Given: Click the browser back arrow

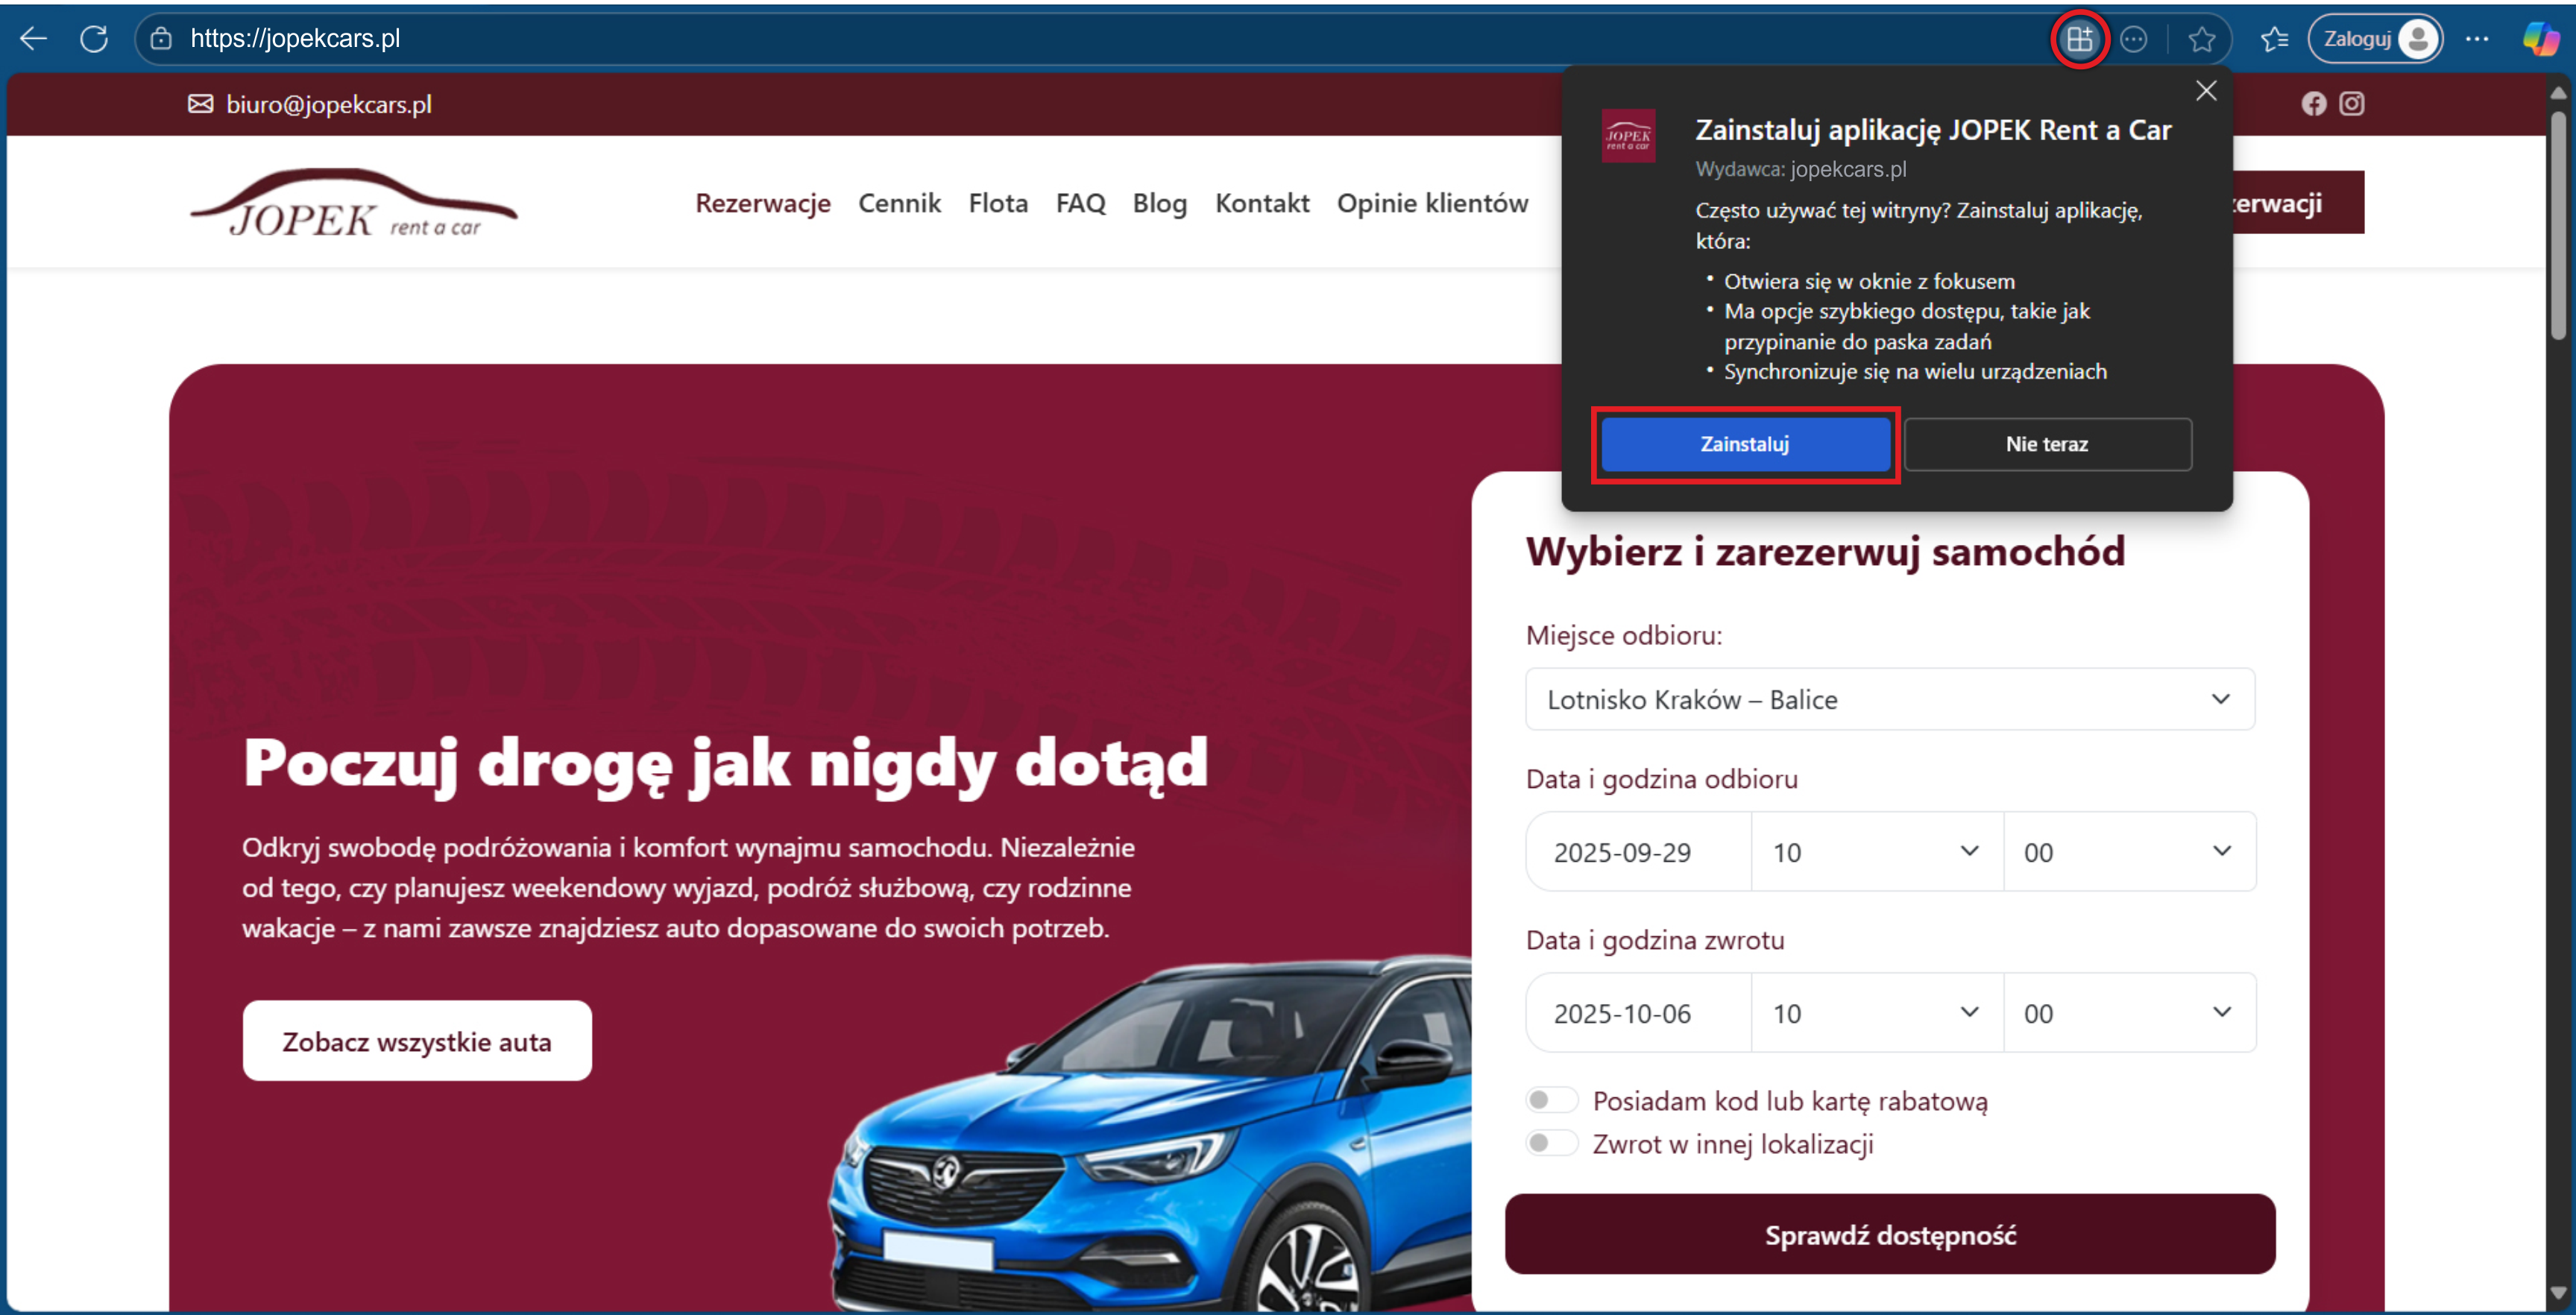Looking at the screenshot, I should tap(34, 39).
